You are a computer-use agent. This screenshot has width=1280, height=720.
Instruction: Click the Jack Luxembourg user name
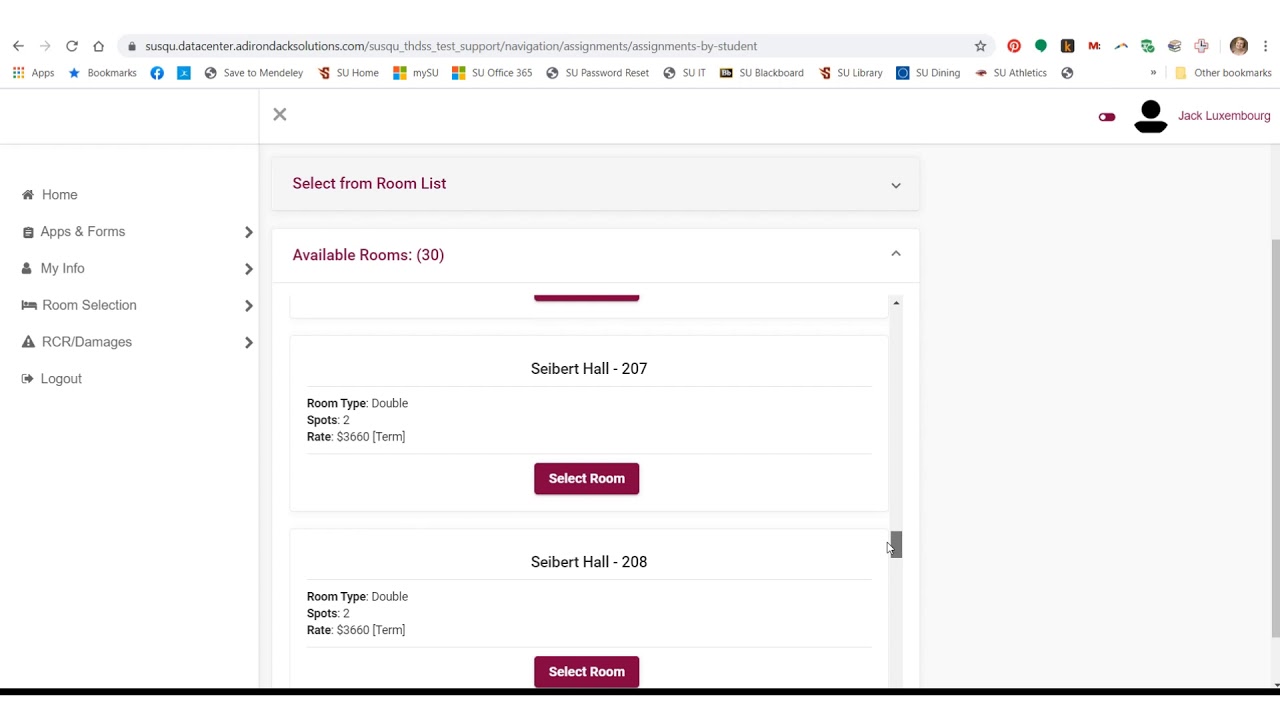[1224, 116]
